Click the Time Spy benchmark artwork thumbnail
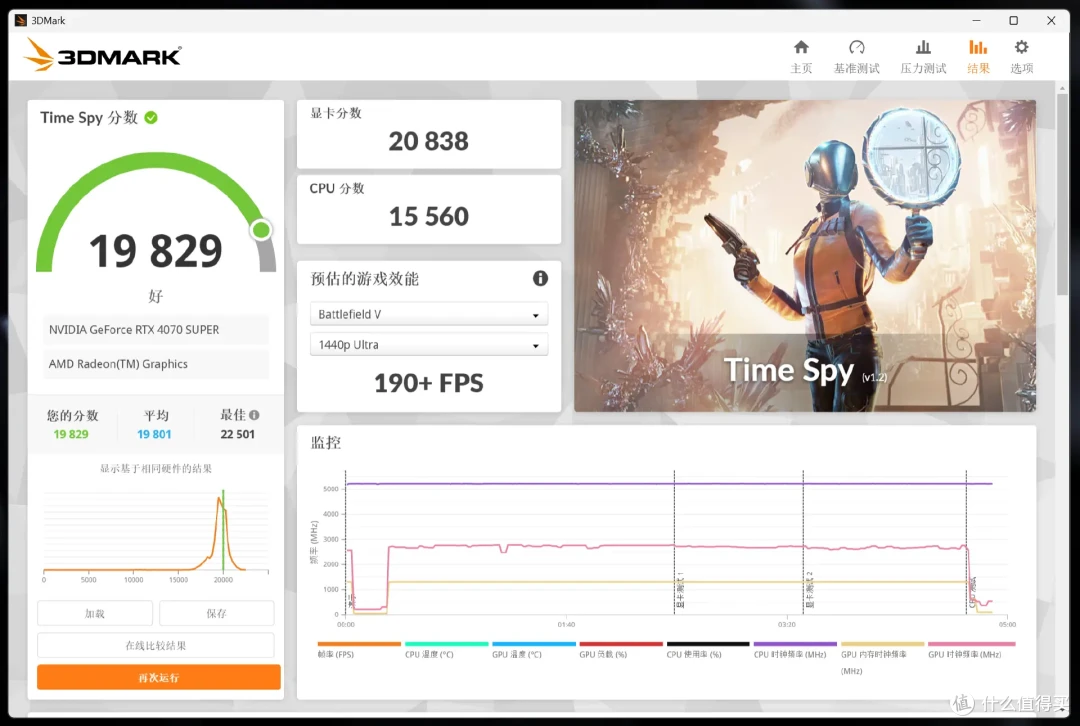Viewport: 1080px width, 726px height. click(x=804, y=256)
